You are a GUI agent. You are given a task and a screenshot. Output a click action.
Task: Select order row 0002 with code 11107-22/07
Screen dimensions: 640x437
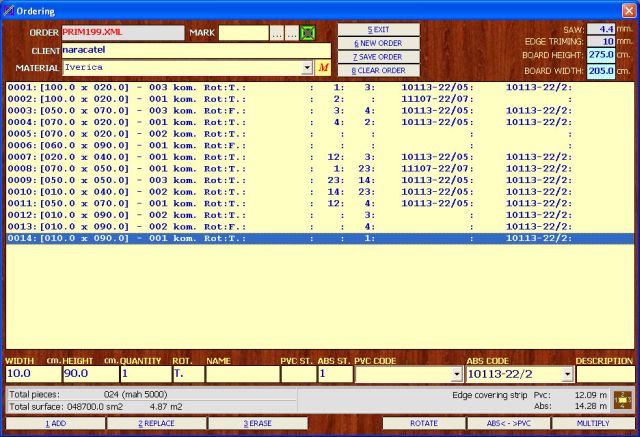click(320, 99)
